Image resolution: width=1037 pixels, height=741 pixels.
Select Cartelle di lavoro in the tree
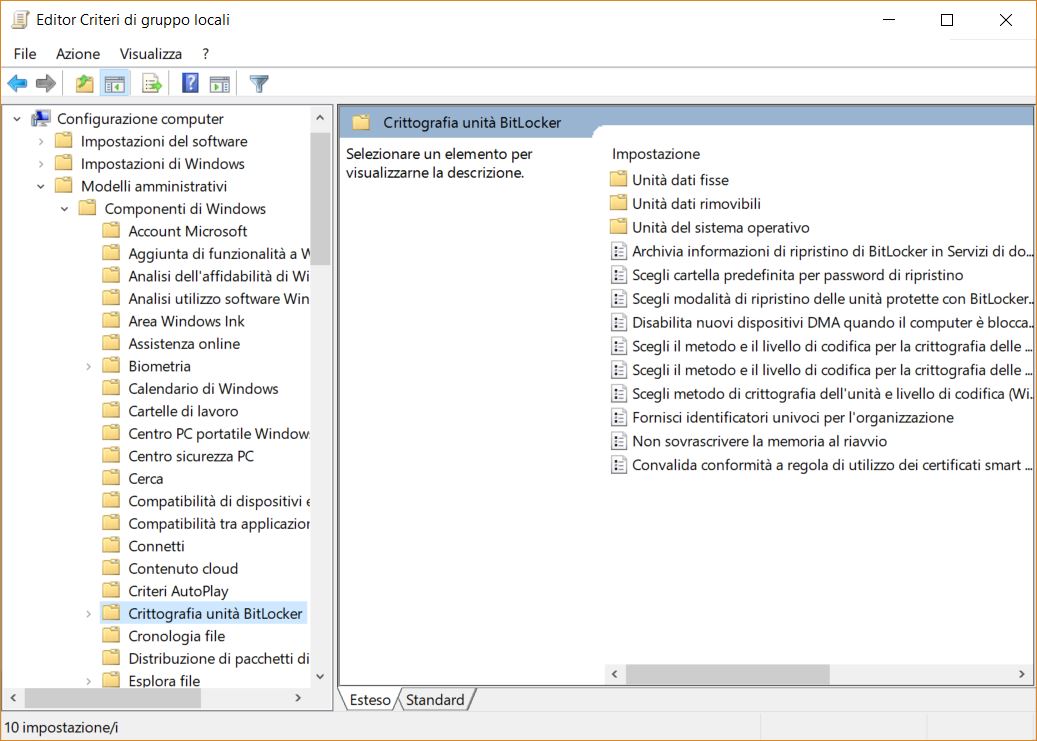coord(183,411)
